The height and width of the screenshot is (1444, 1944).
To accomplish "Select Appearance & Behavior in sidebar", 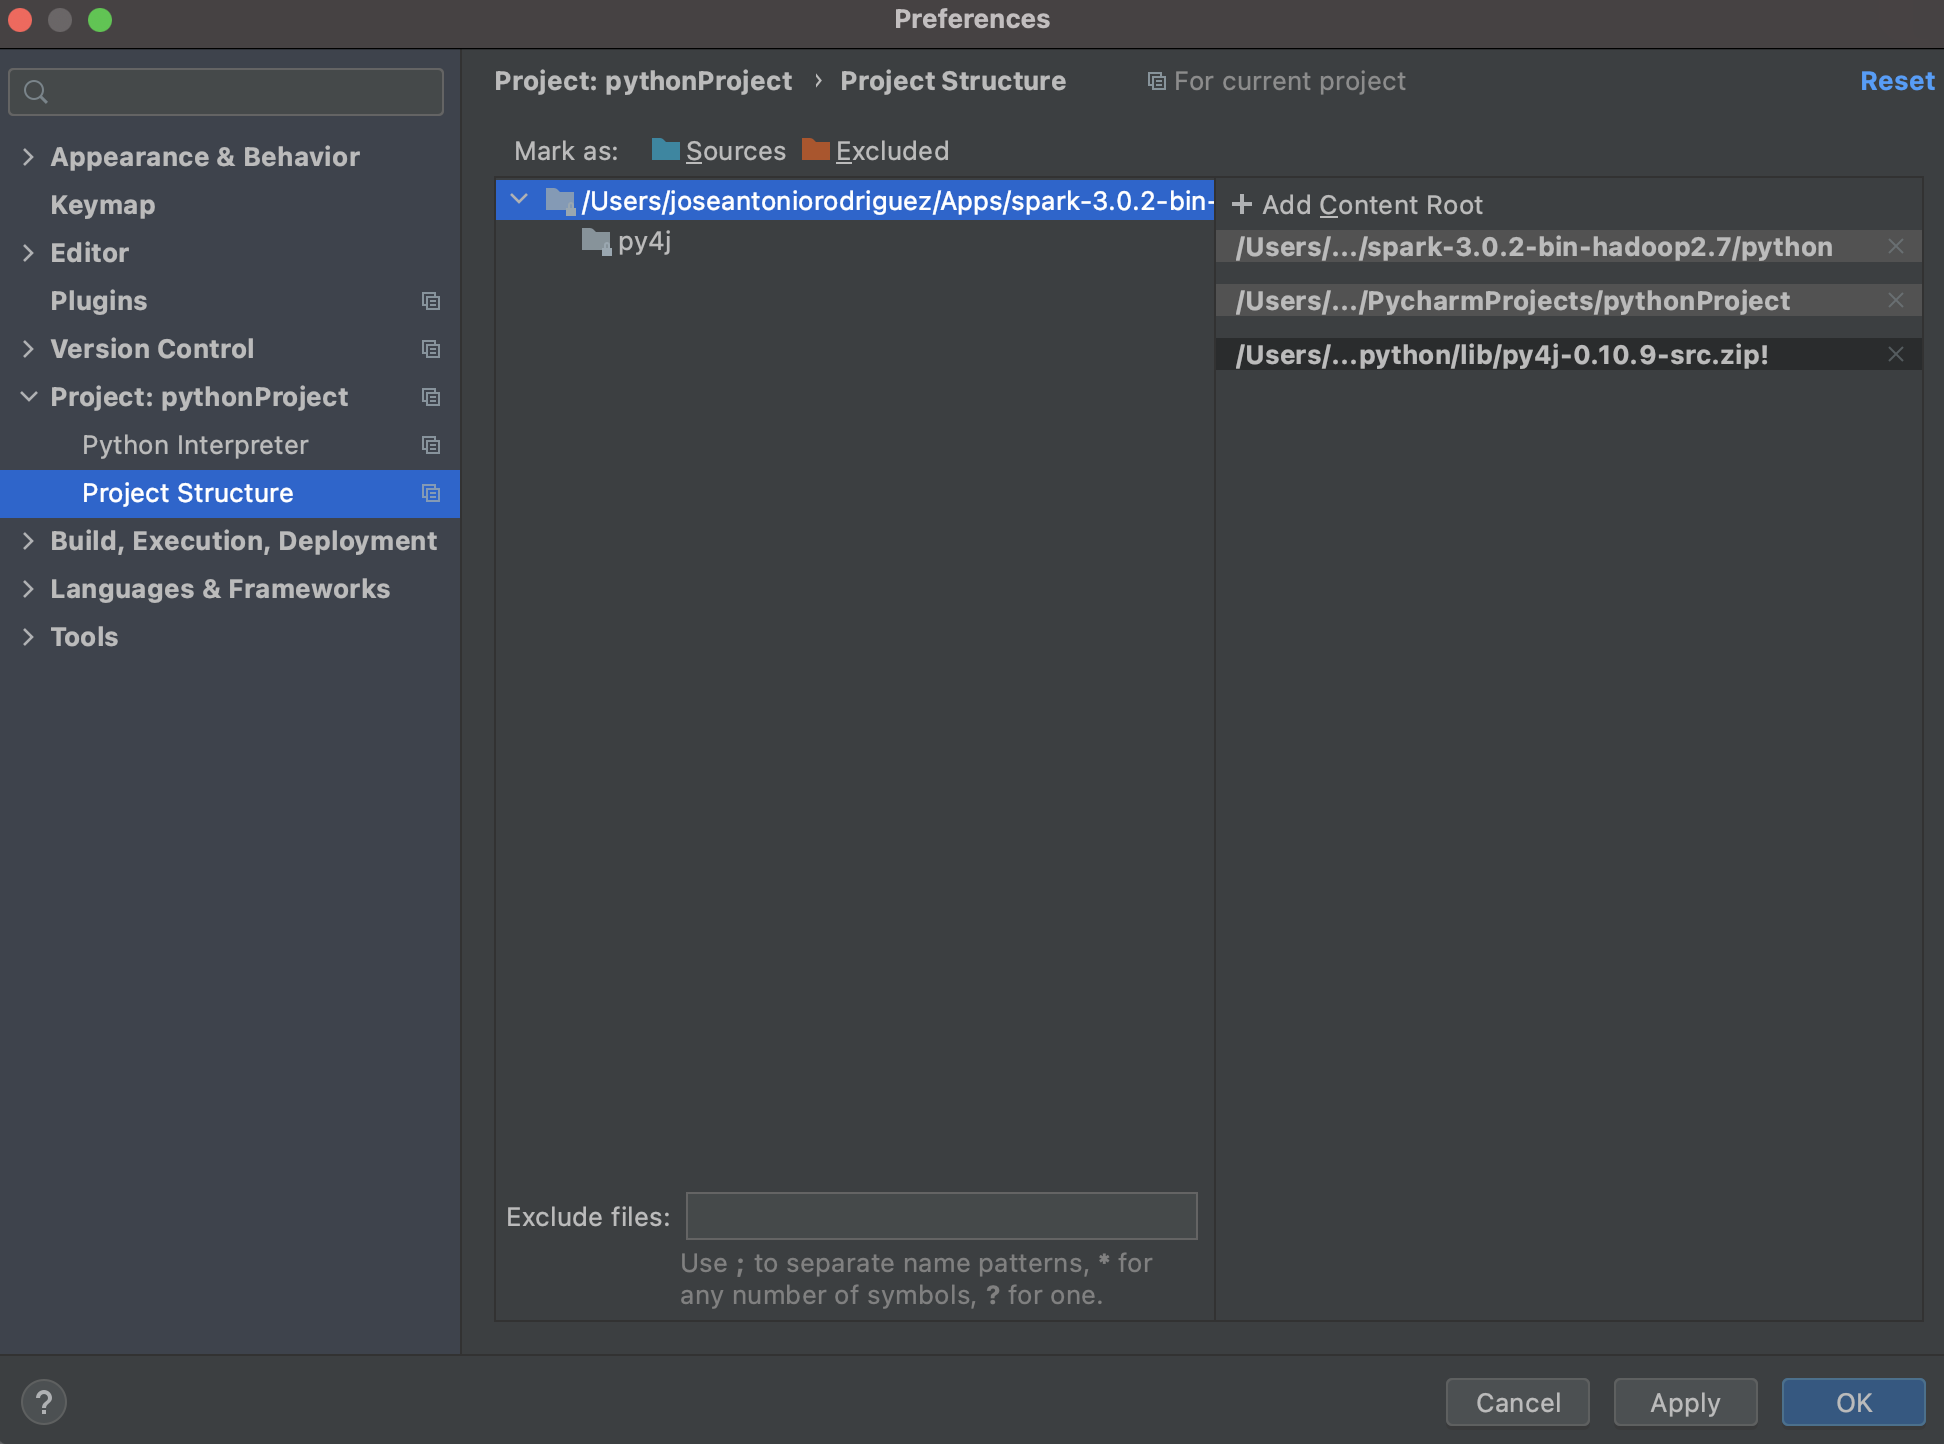I will click(x=205, y=157).
